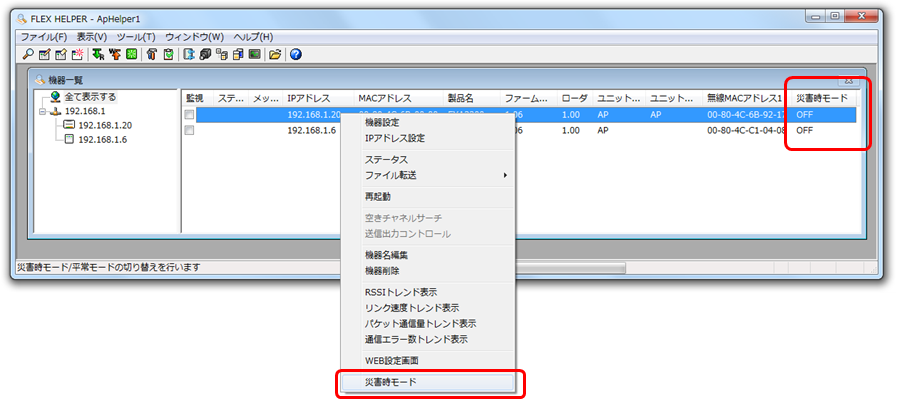Image resolution: width=897 pixels, height=401 pixels.
Task: Sort by the 監視 column header
Action: tap(197, 98)
